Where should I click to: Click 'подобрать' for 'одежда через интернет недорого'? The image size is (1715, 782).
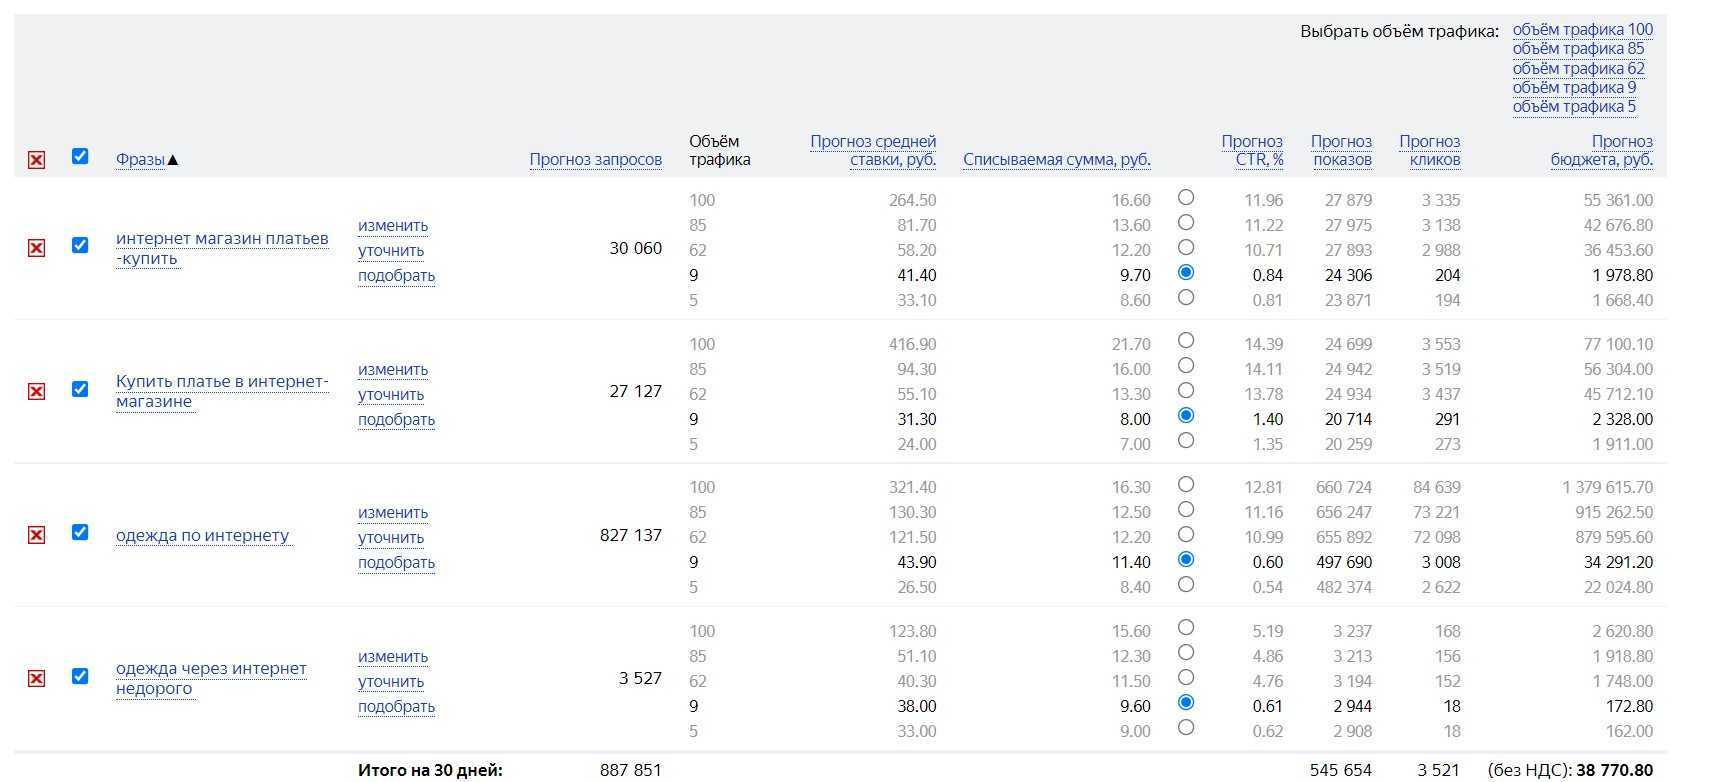click(396, 707)
